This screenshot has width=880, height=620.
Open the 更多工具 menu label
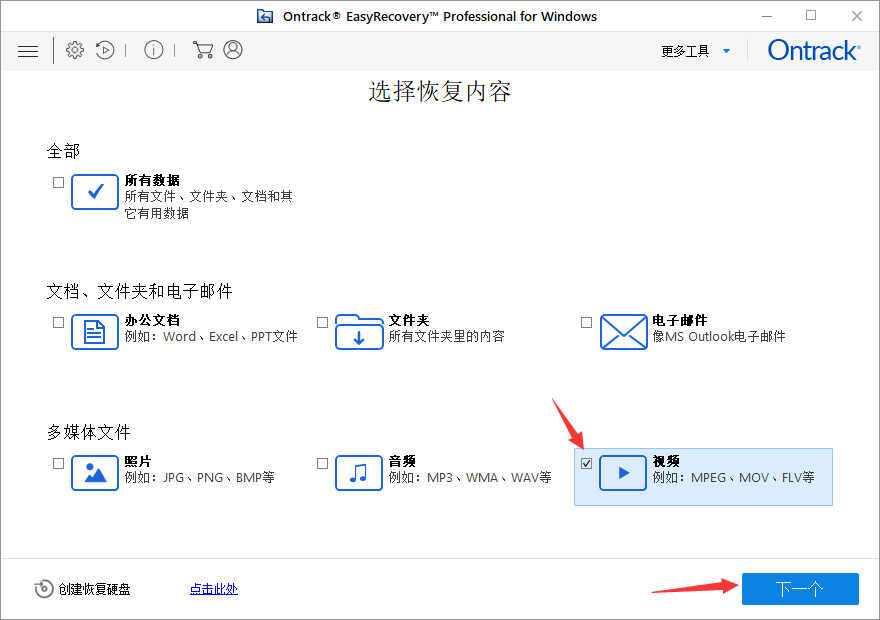[685, 51]
